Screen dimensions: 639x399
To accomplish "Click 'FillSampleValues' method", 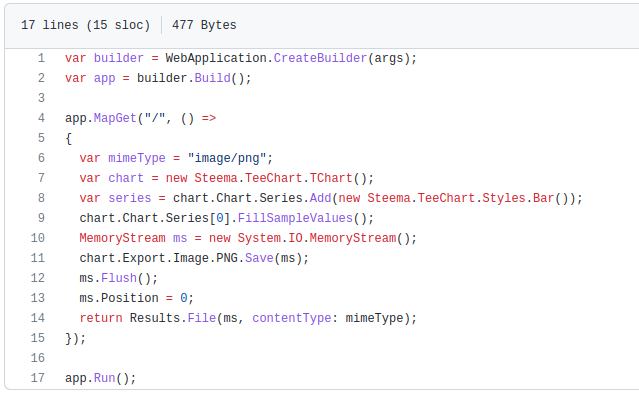I will (295, 218).
